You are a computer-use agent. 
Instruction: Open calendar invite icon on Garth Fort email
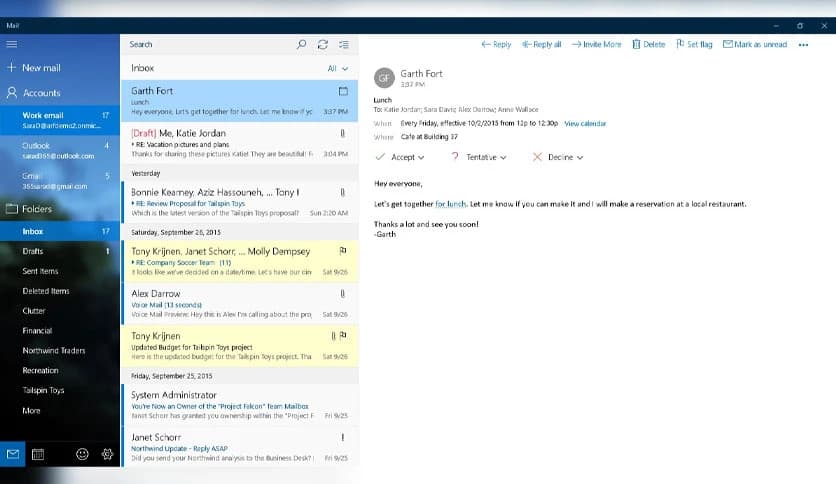click(x=343, y=91)
